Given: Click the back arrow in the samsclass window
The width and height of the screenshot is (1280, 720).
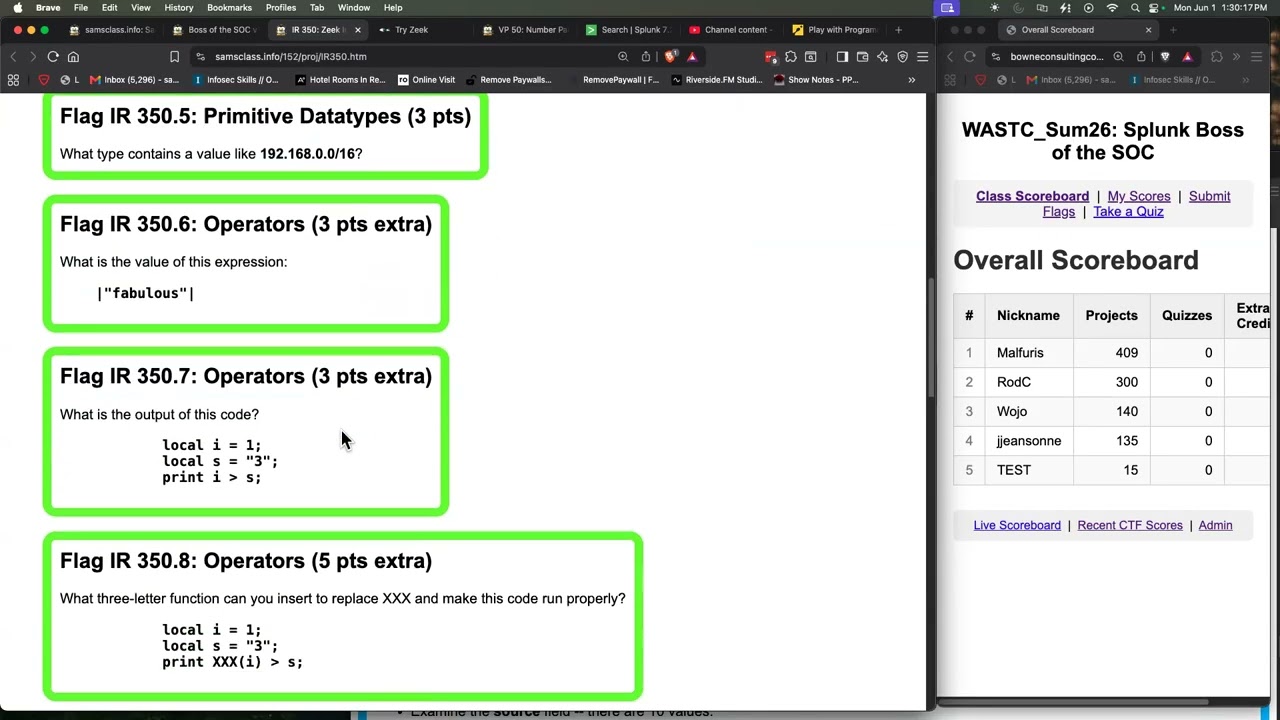Looking at the screenshot, I should (13, 57).
